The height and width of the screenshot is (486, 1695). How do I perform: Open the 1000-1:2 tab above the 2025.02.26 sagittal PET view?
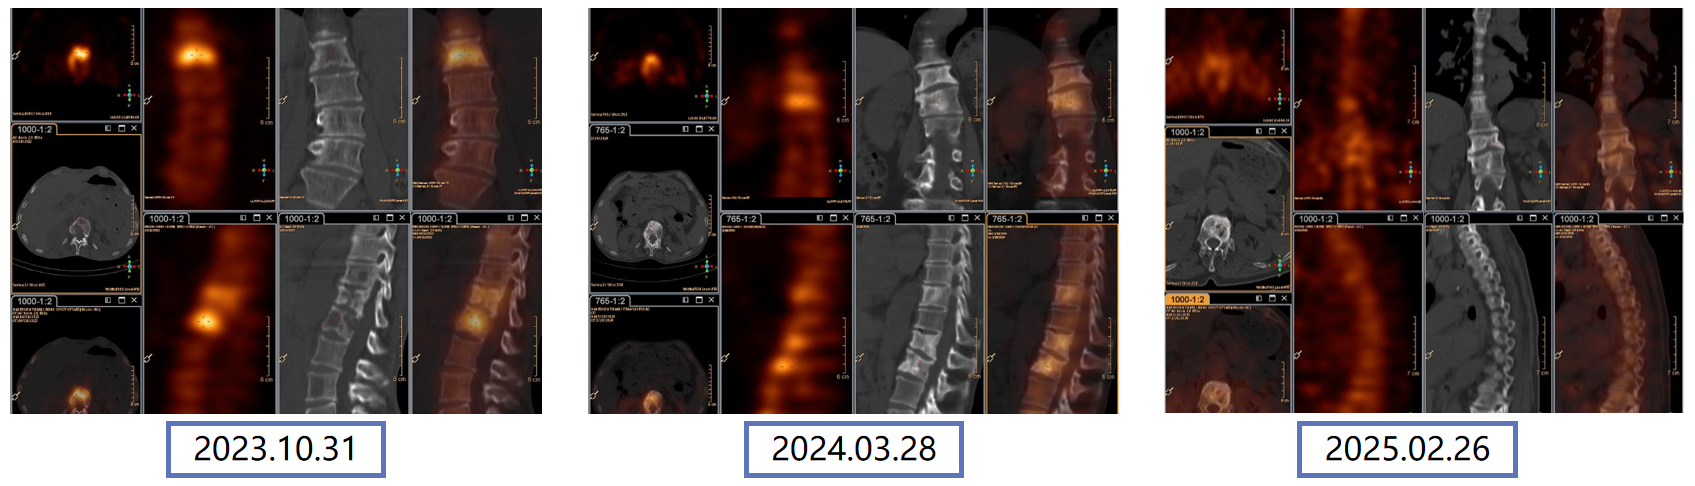pyautogui.click(x=1317, y=219)
